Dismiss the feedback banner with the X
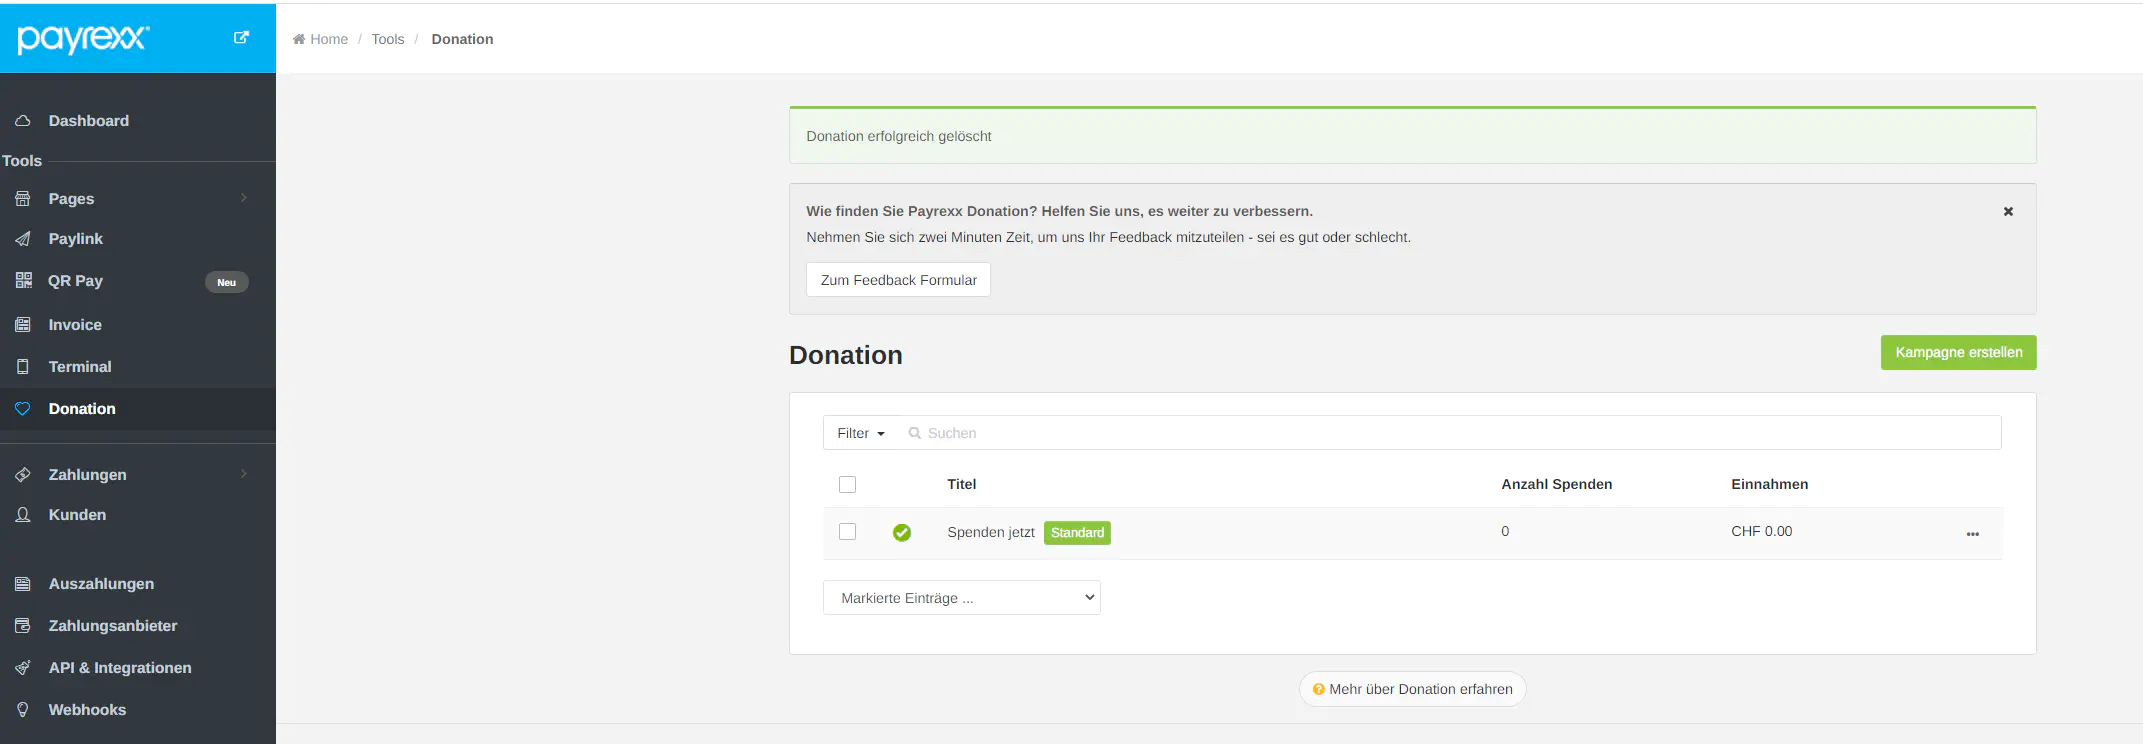This screenshot has height=744, width=2143. tap(2008, 212)
